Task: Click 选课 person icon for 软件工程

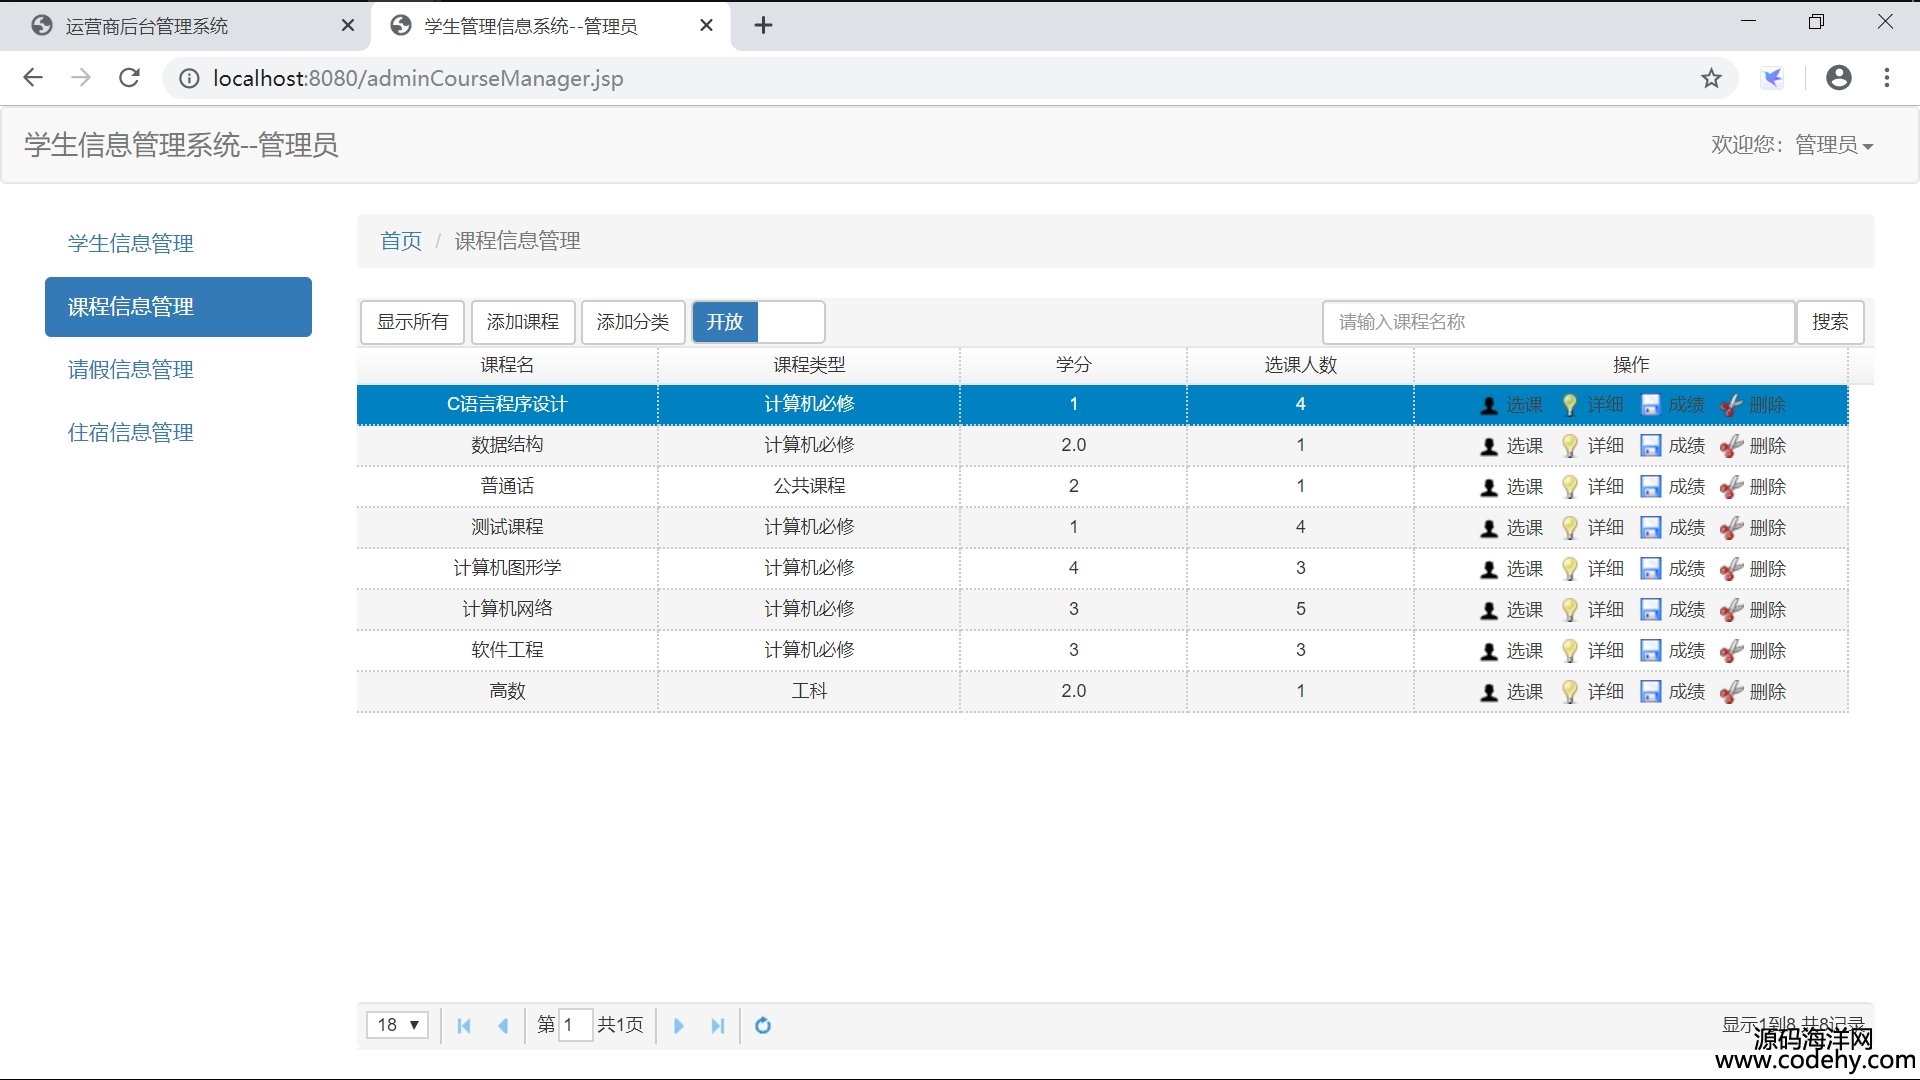Action: click(1489, 651)
